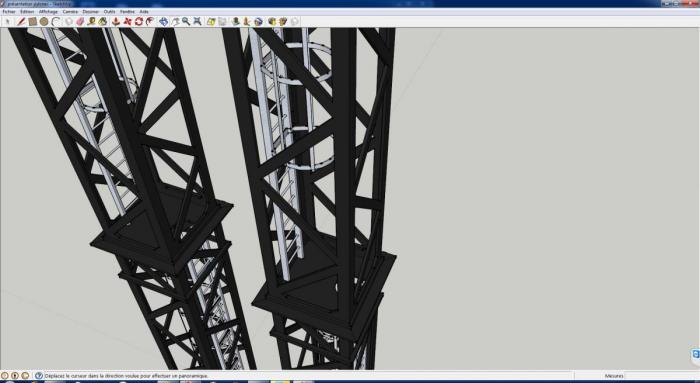Click the Make Component icon
Viewport: 700px width, 383px height.
[69, 21]
